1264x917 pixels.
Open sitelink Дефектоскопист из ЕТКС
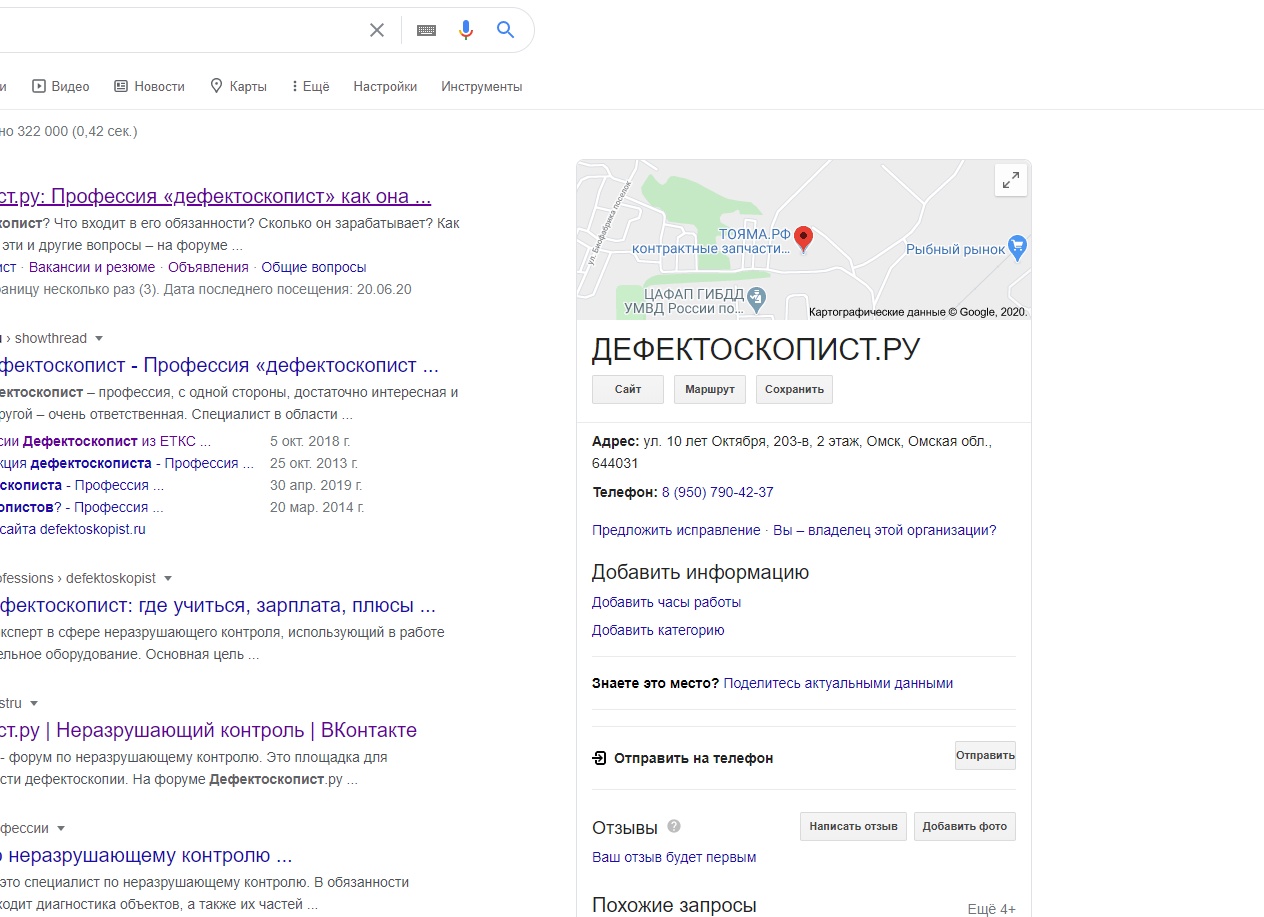(105, 441)
